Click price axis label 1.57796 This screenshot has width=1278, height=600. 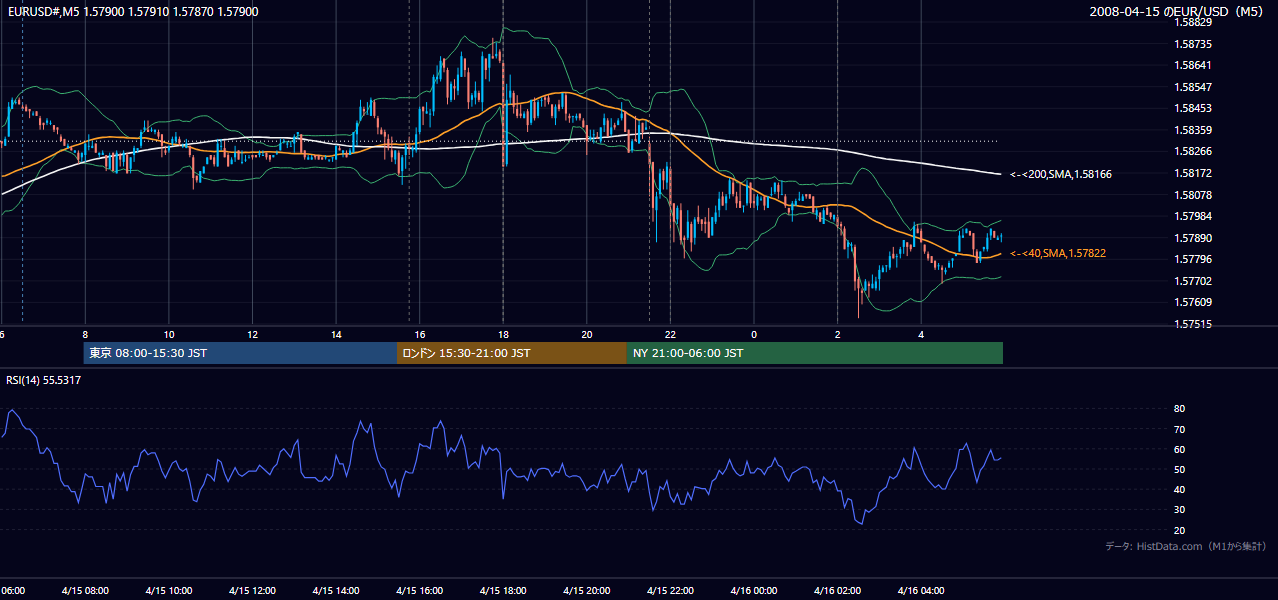(x=1195, y=260)
